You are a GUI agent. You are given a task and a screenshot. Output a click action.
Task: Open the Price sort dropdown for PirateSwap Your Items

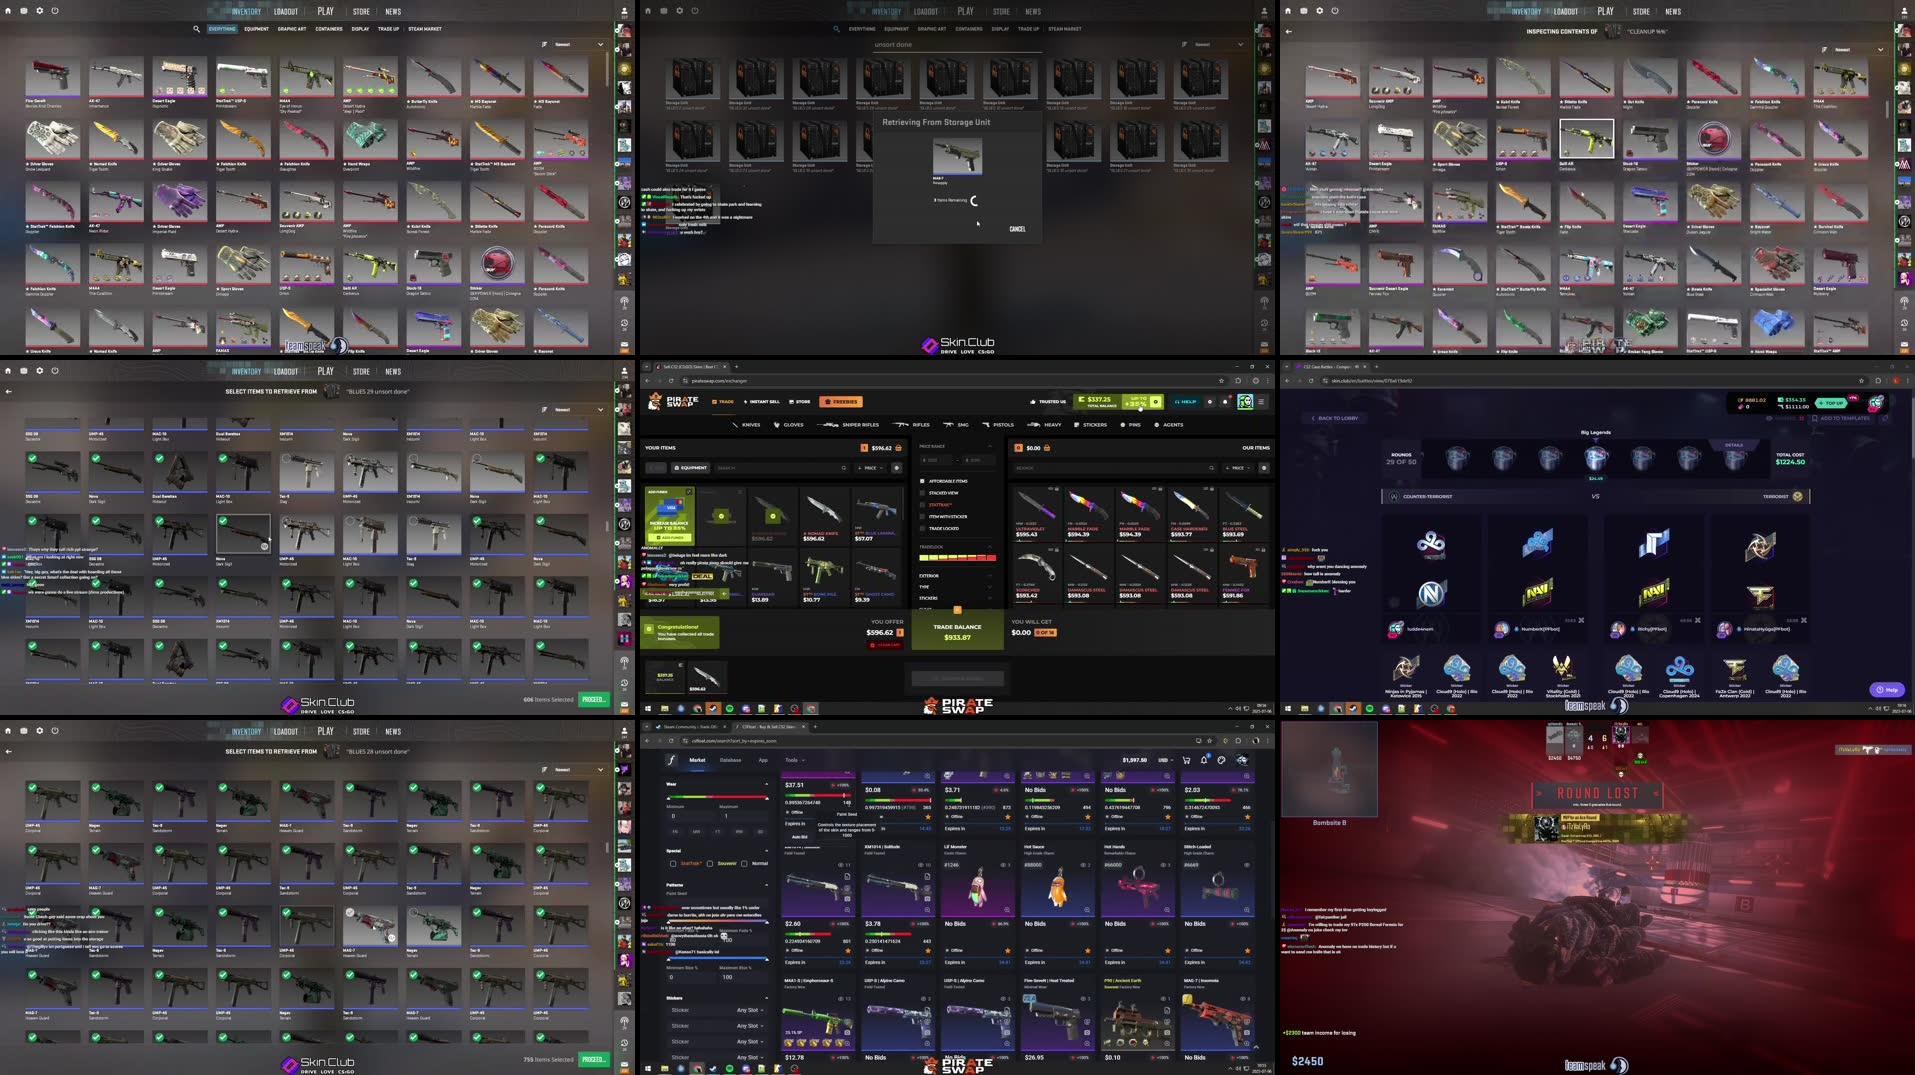click(871, 467)
